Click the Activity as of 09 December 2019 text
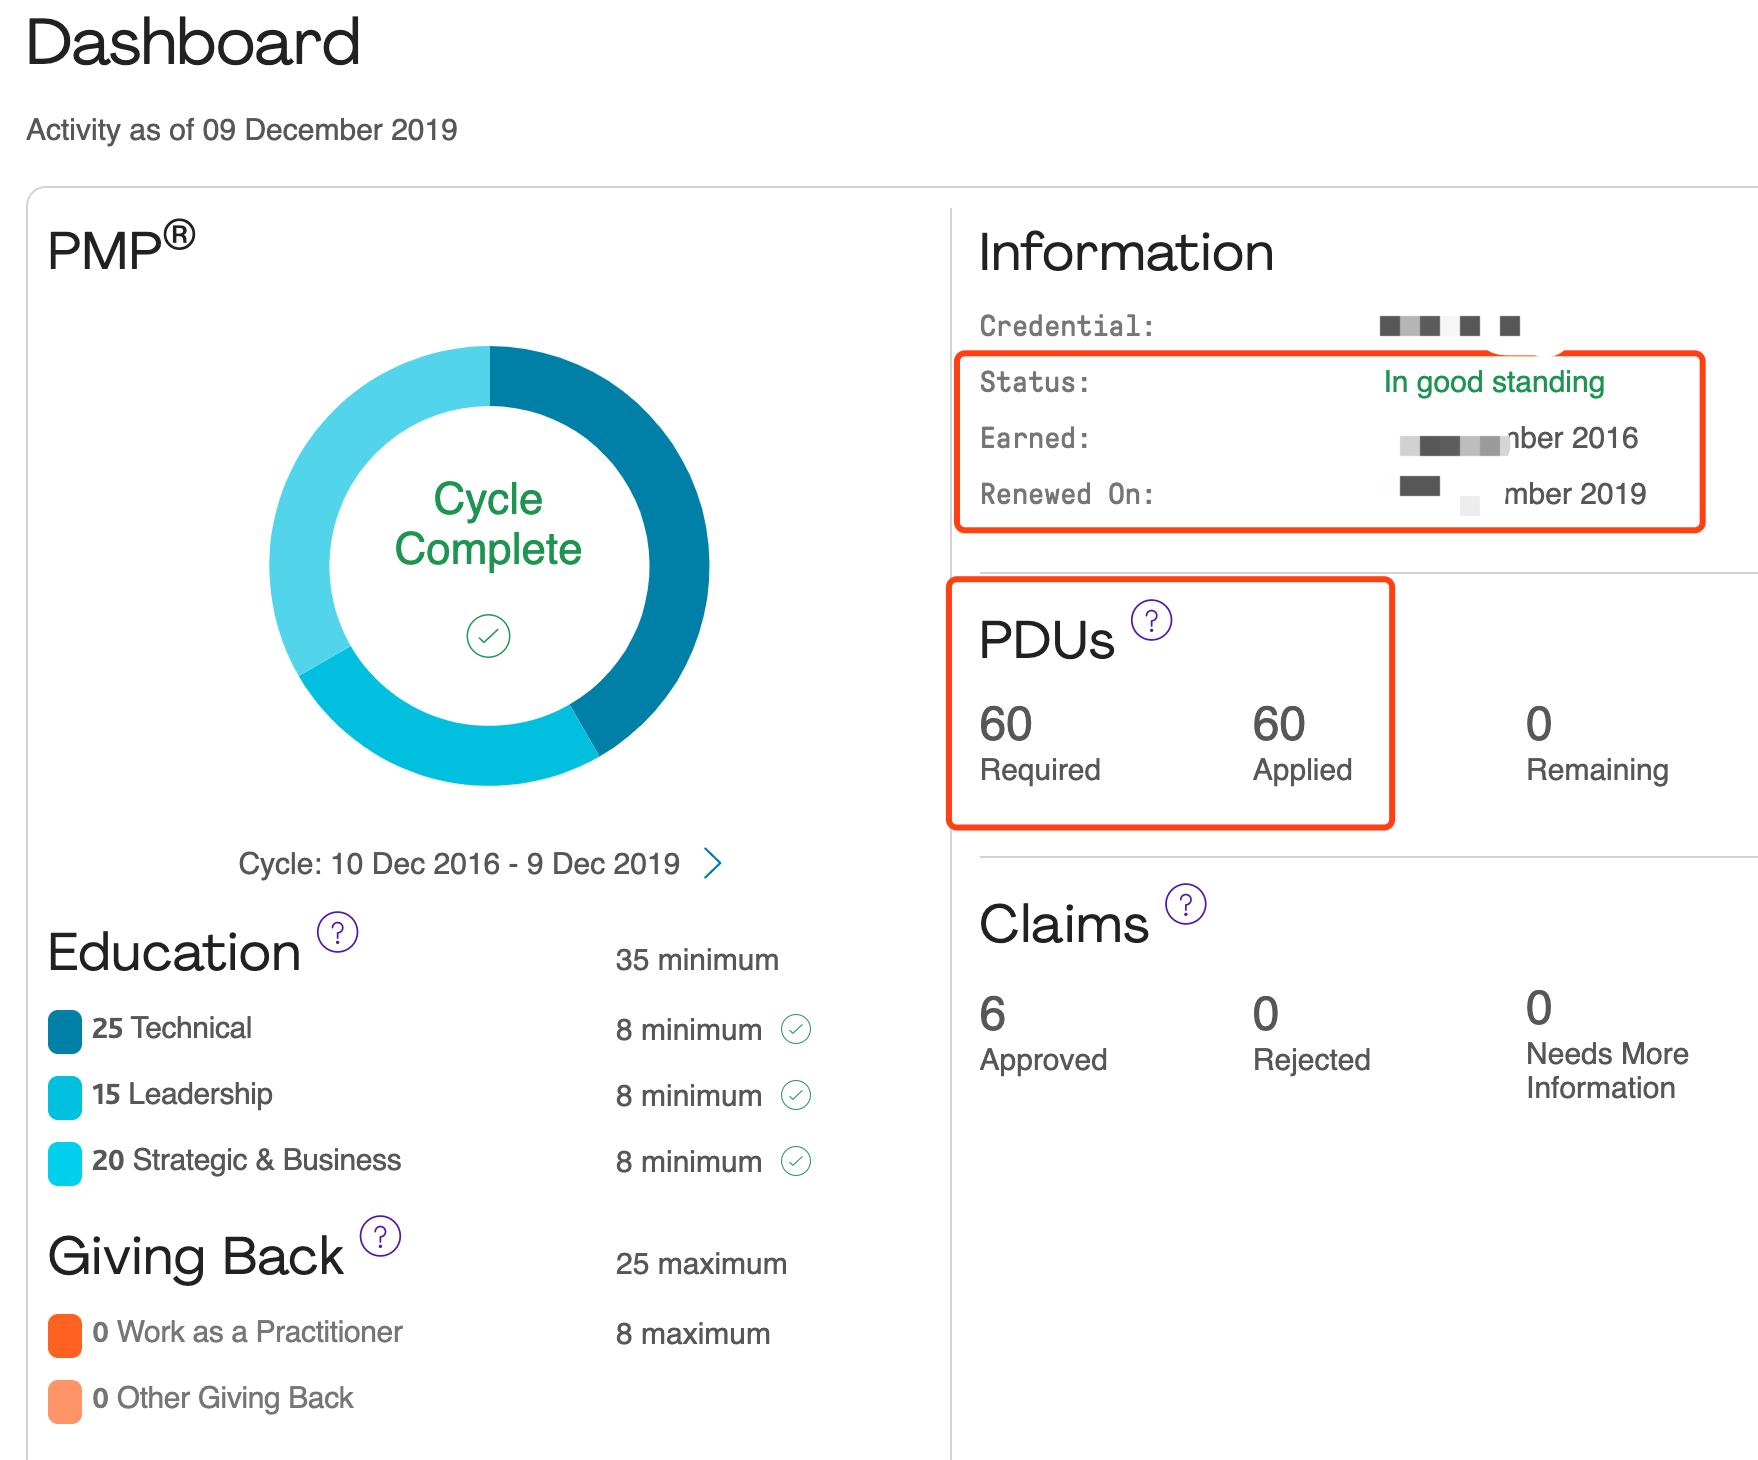 tap(242, 130)
